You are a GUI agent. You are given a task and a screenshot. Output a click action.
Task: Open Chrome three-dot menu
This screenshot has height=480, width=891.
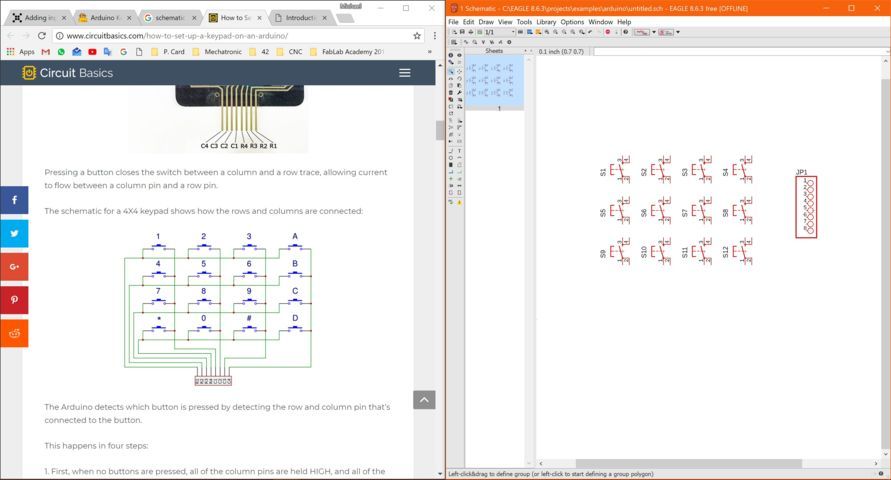point(435,36)
